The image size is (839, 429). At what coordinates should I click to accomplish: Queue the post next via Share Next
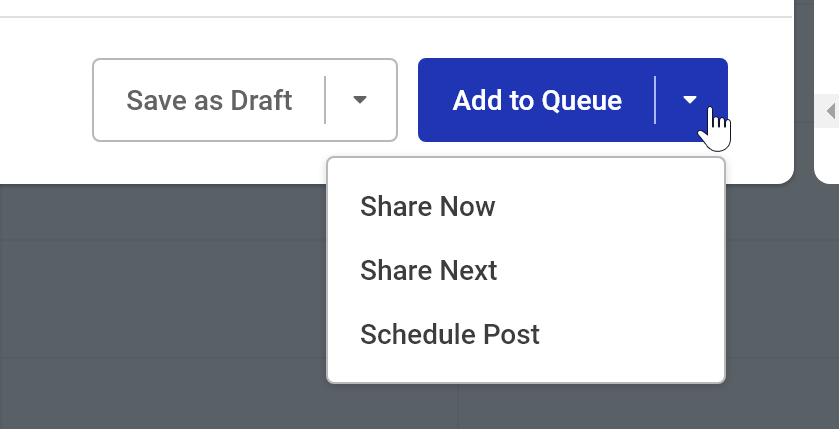point(429,270)
